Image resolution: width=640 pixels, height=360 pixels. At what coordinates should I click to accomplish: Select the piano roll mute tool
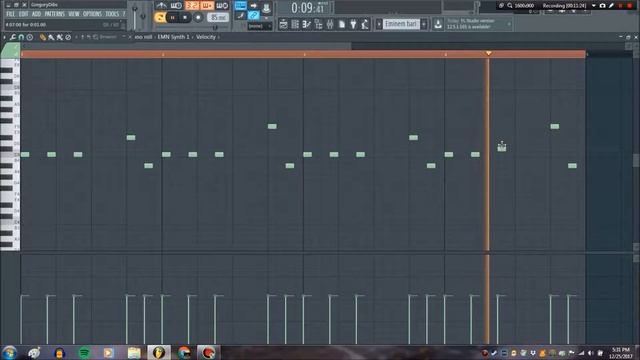(x=68, y=37)
